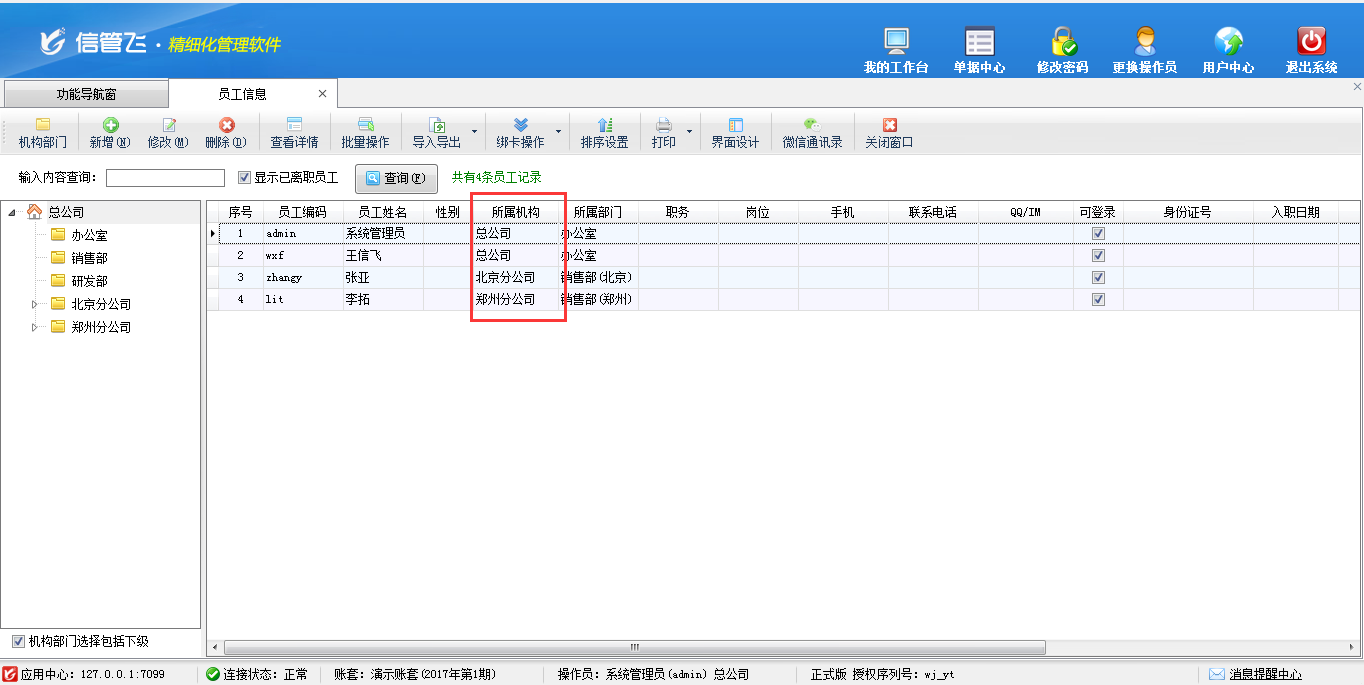The image size is (1364, 685).
Task: Toggle 机构部门选择包括下级 checkbox
Action: [18, 641]
